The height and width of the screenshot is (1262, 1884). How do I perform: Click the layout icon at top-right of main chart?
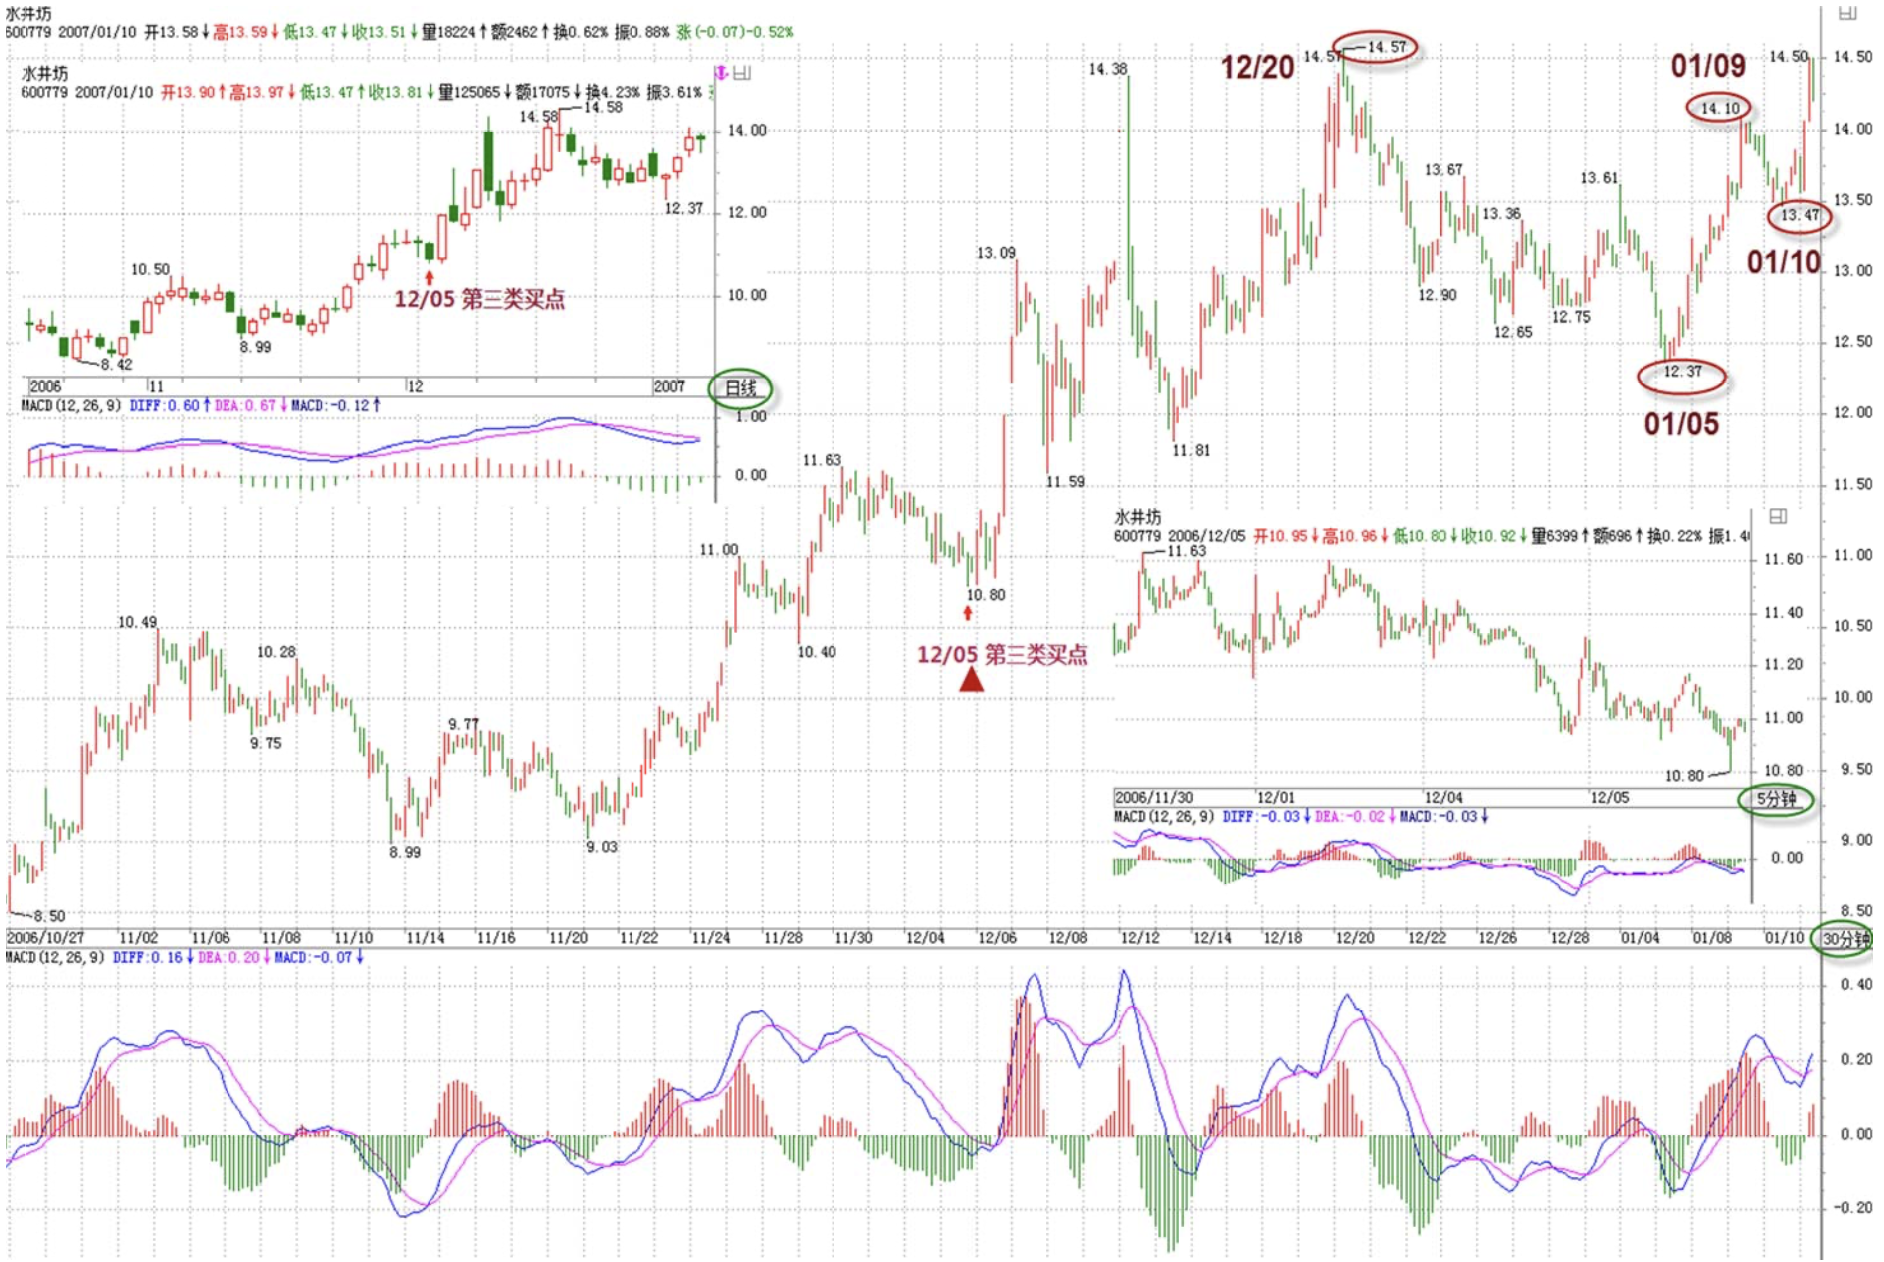1847,13
